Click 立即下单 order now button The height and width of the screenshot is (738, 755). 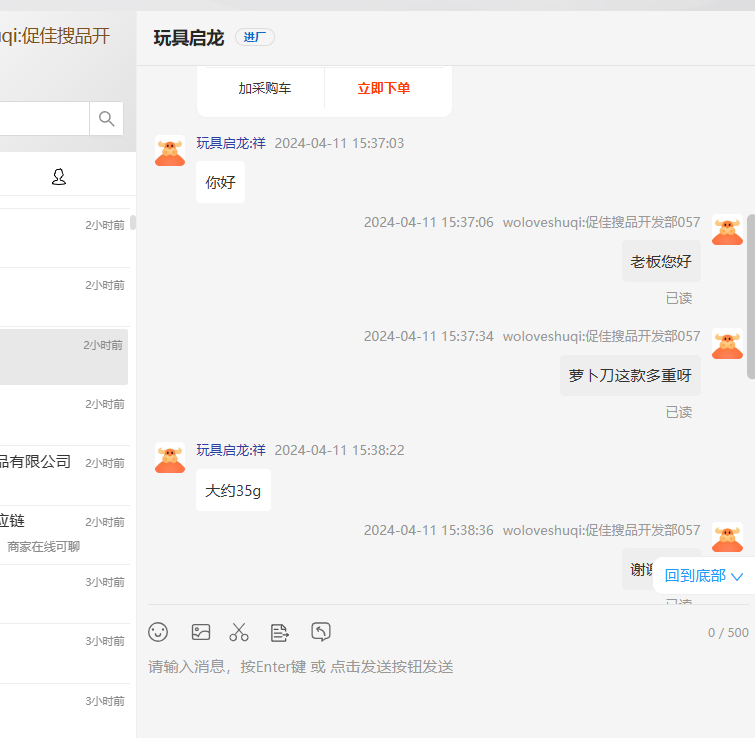pyautogui.click(x=384, y=88)
